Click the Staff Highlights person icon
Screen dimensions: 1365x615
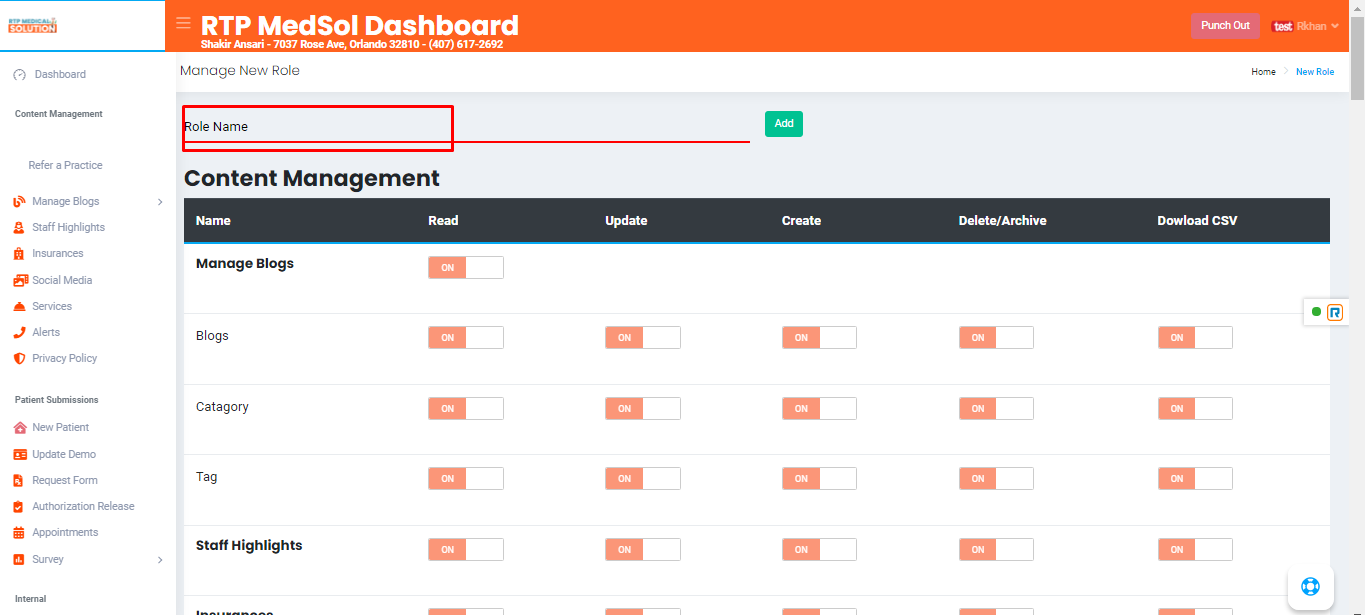click(19, 228)
